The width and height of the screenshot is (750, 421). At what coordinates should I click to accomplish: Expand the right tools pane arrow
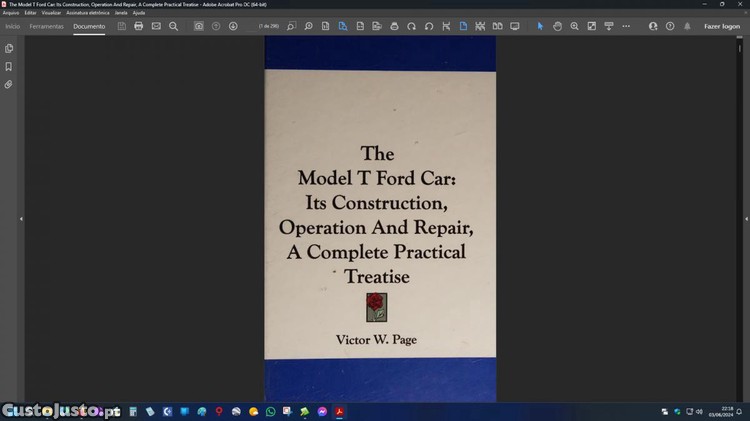(745, 218)
